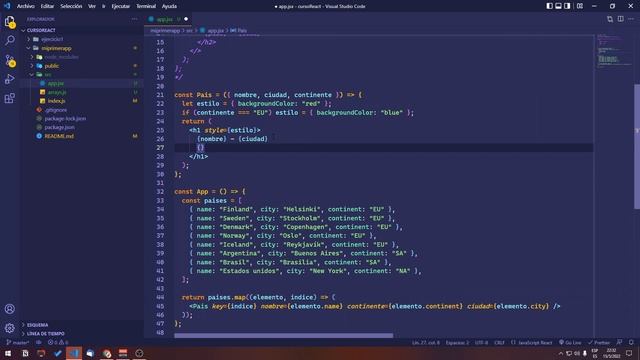Click the feedback icon in status bar

[x=619, y=342]
